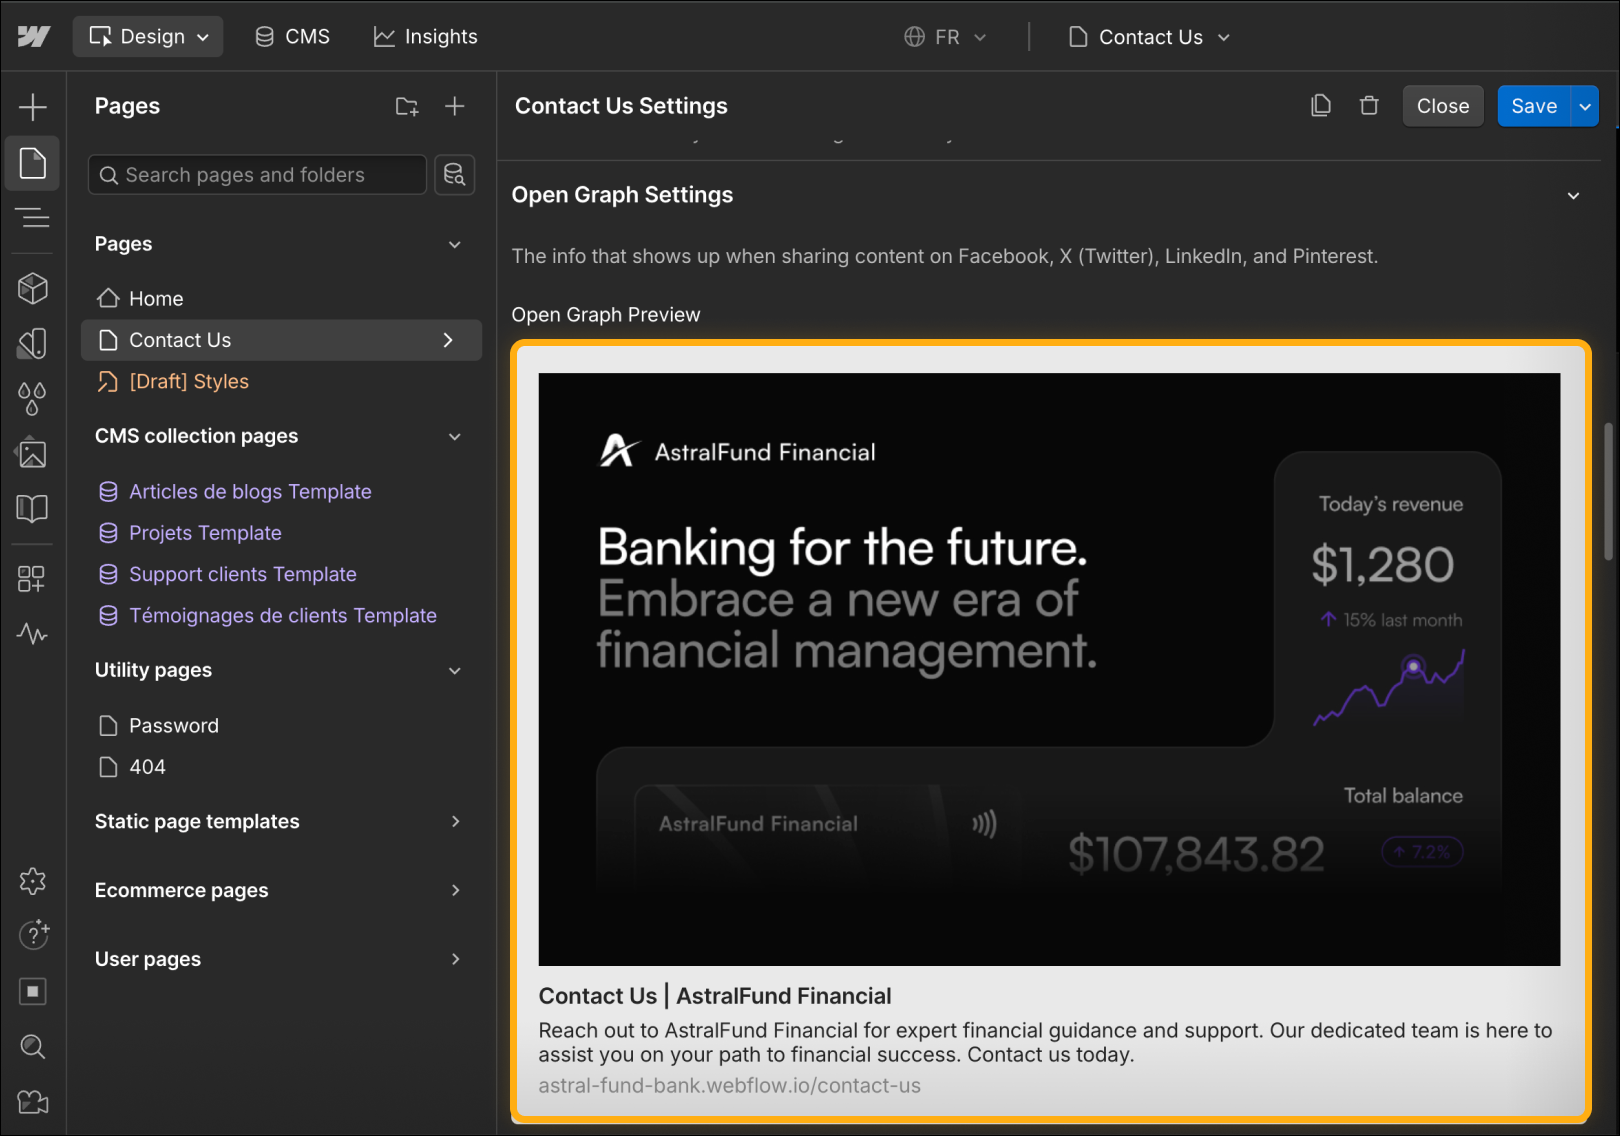This screenshot has height=1136, width=1620.
Task: Select the Password utility page
Action: pyautogui.click(x=281, y=726)
